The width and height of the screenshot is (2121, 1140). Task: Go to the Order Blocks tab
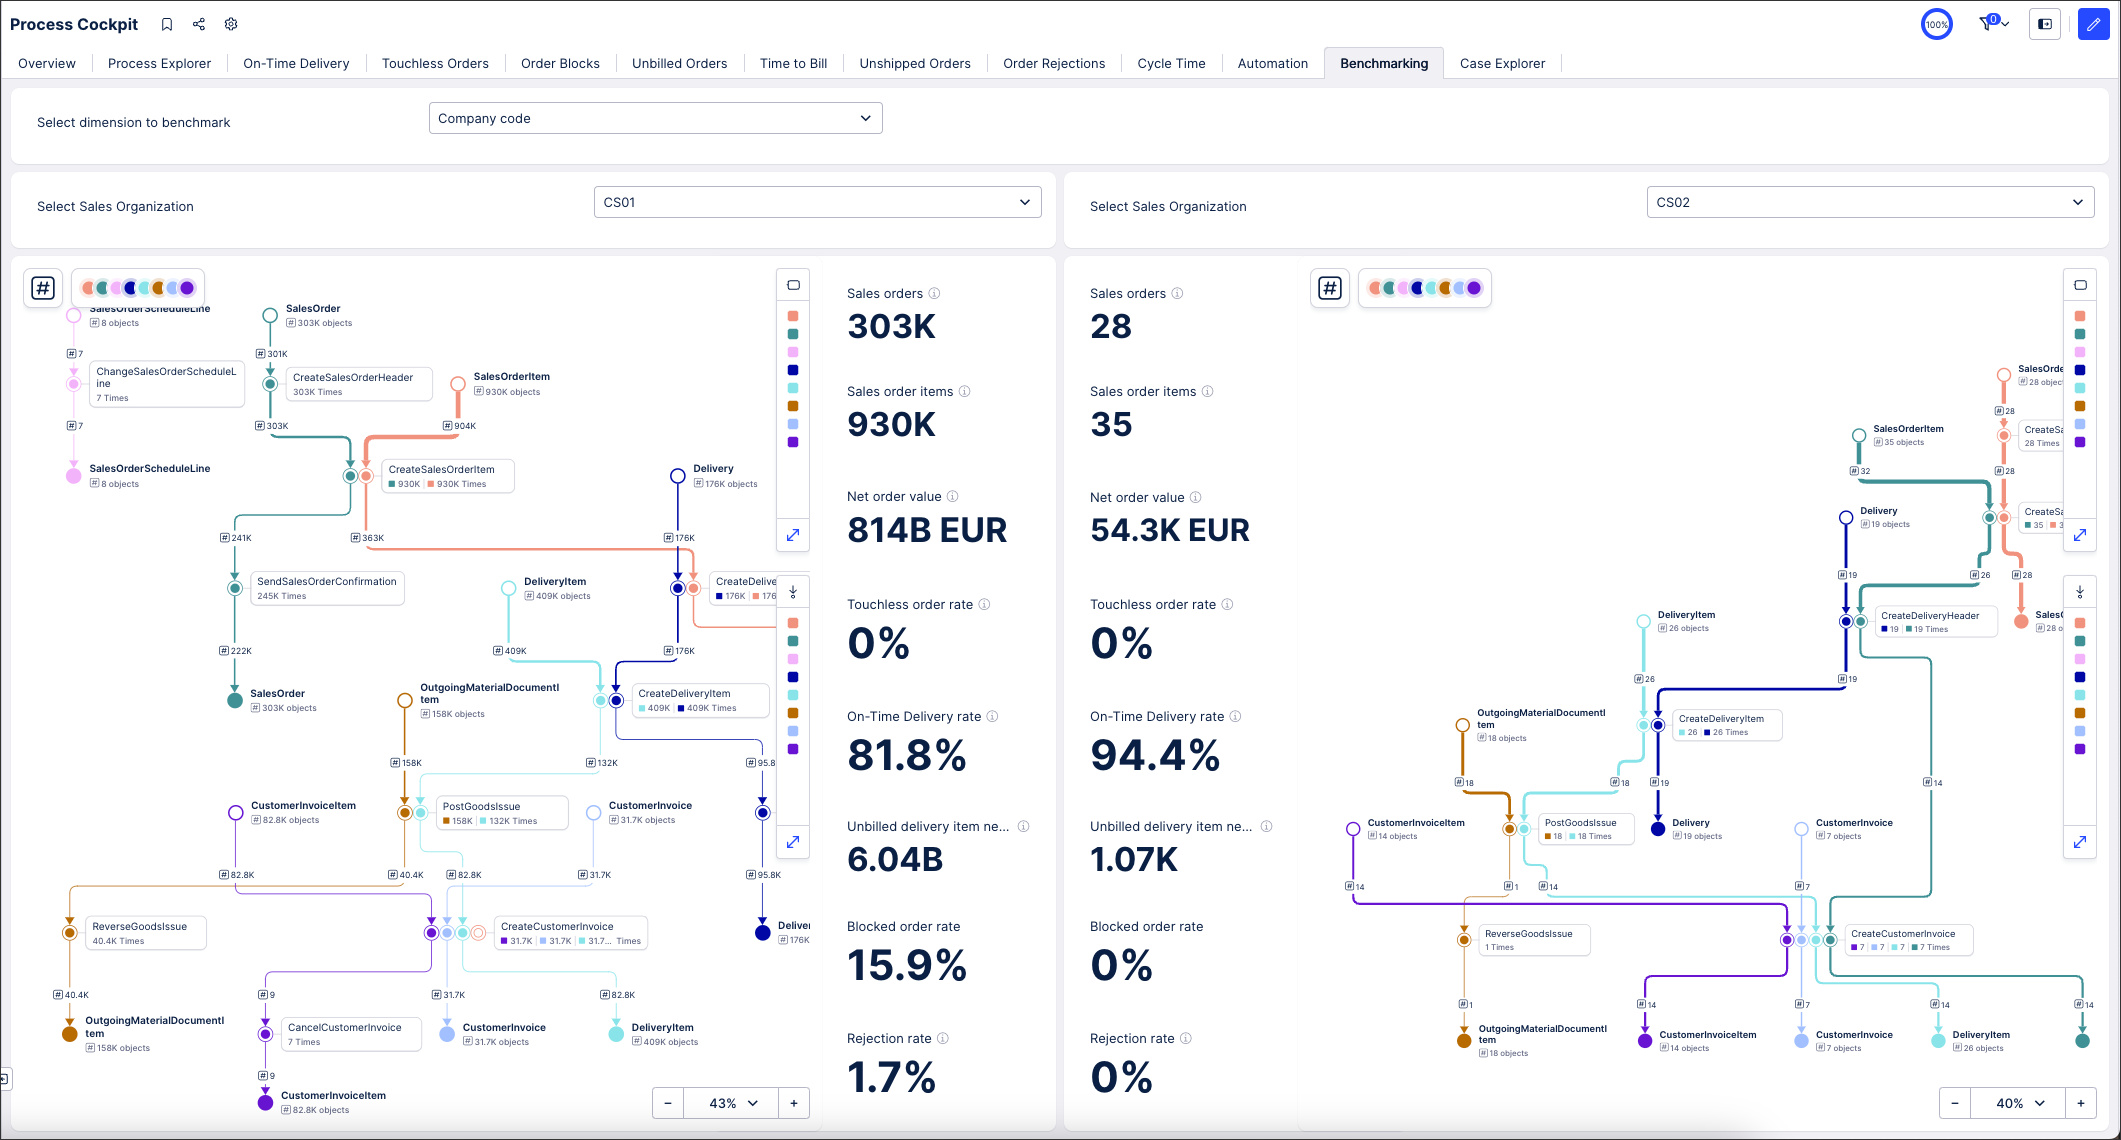pyautogui.click(x=560, y=63)
